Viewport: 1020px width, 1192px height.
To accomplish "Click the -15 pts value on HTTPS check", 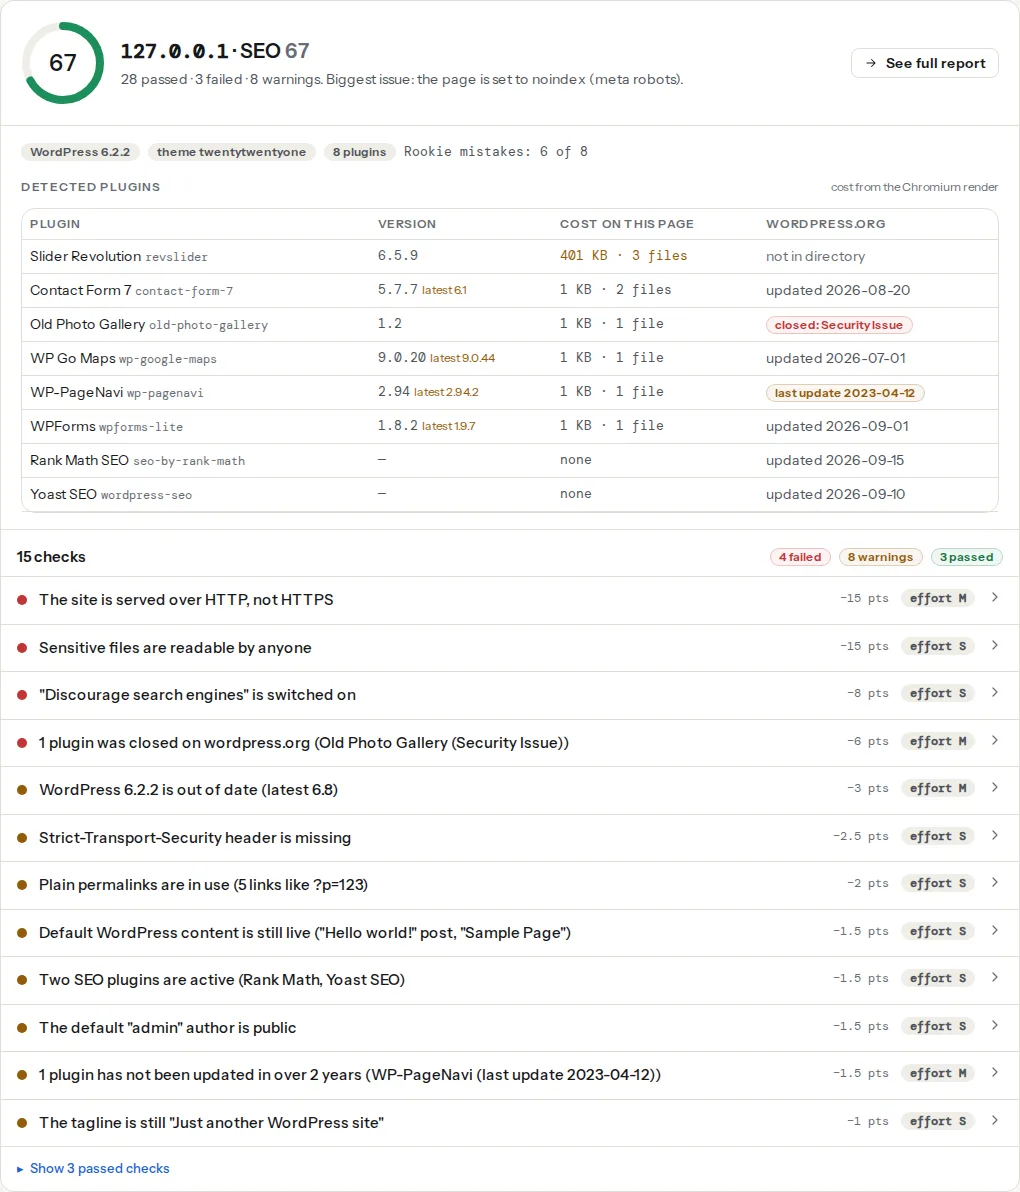I will point(864,598).
